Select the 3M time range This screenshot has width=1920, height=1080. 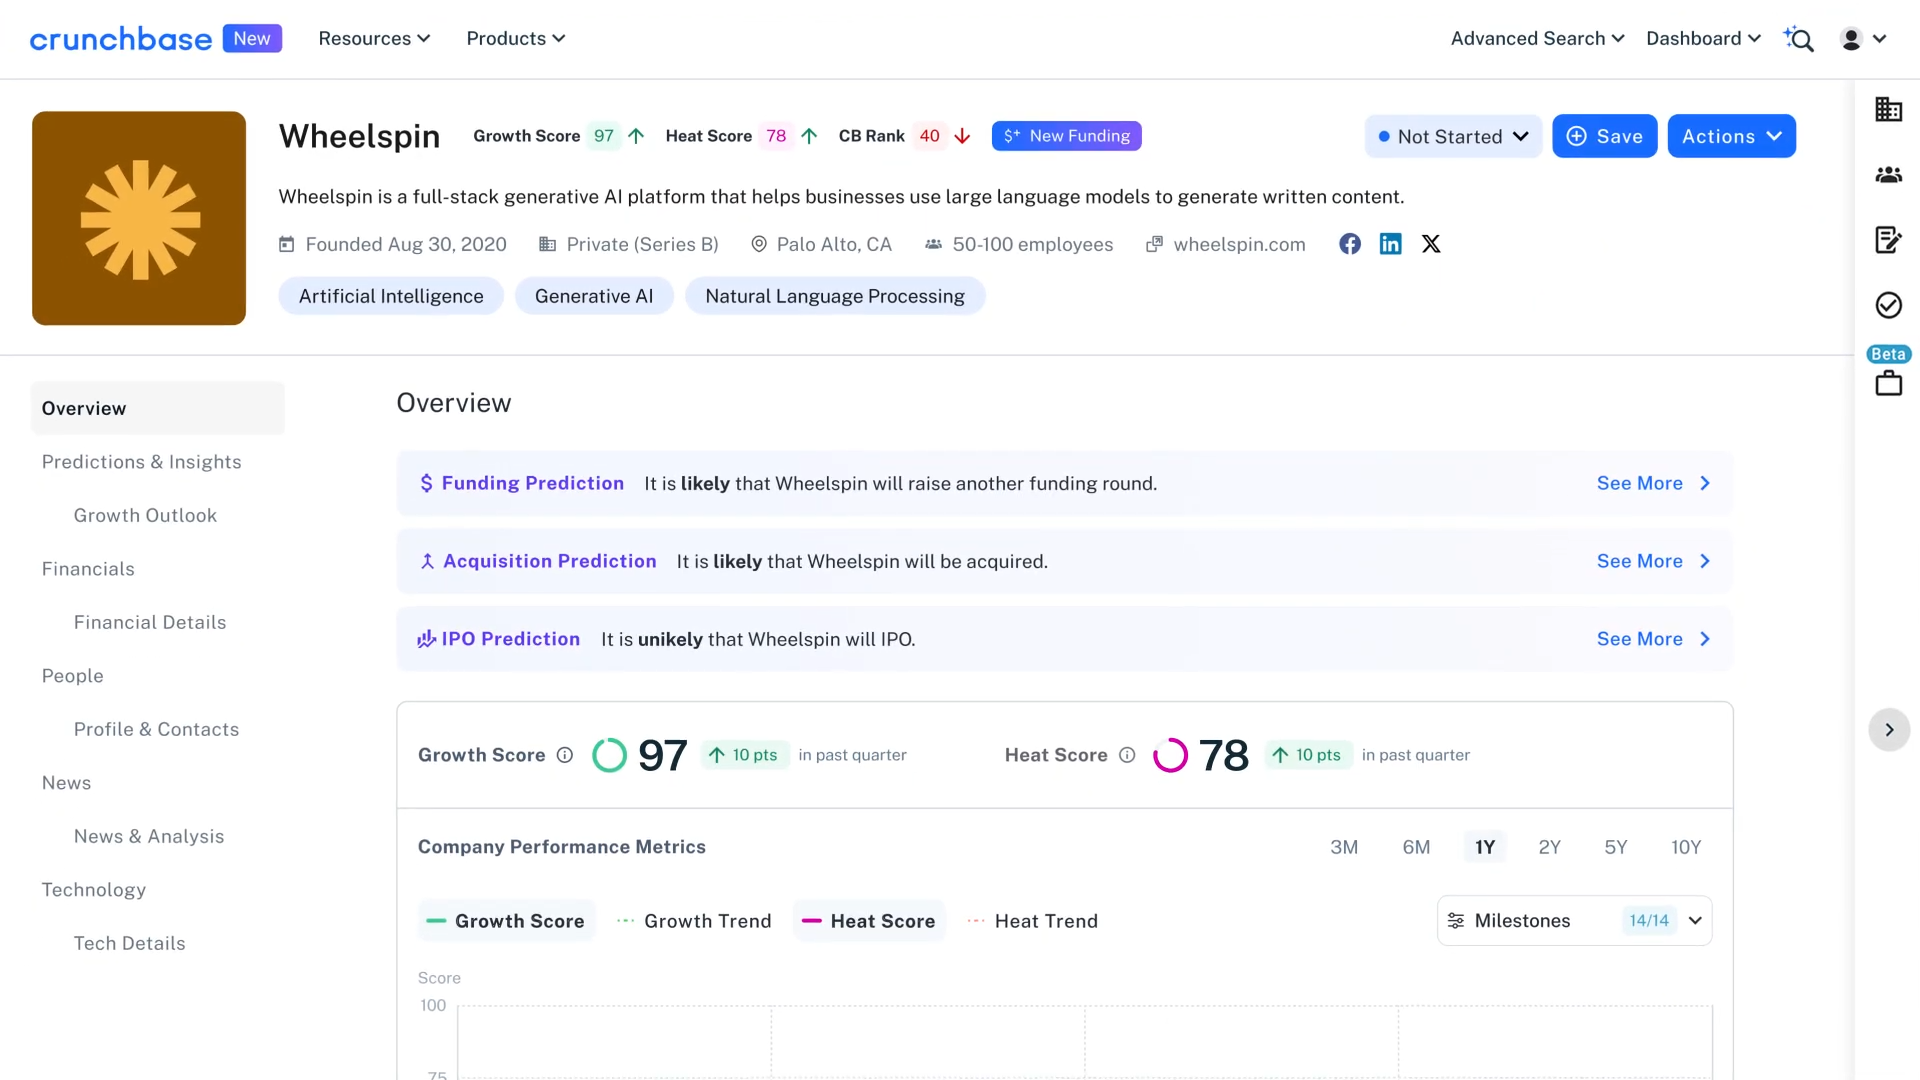click(1344, 847)
